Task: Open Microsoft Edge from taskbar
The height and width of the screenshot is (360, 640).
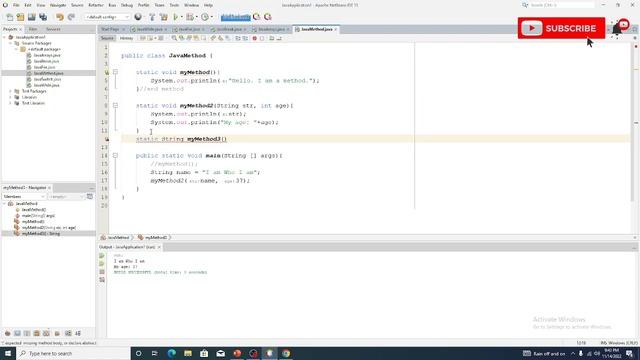Action: coord(171,353)
